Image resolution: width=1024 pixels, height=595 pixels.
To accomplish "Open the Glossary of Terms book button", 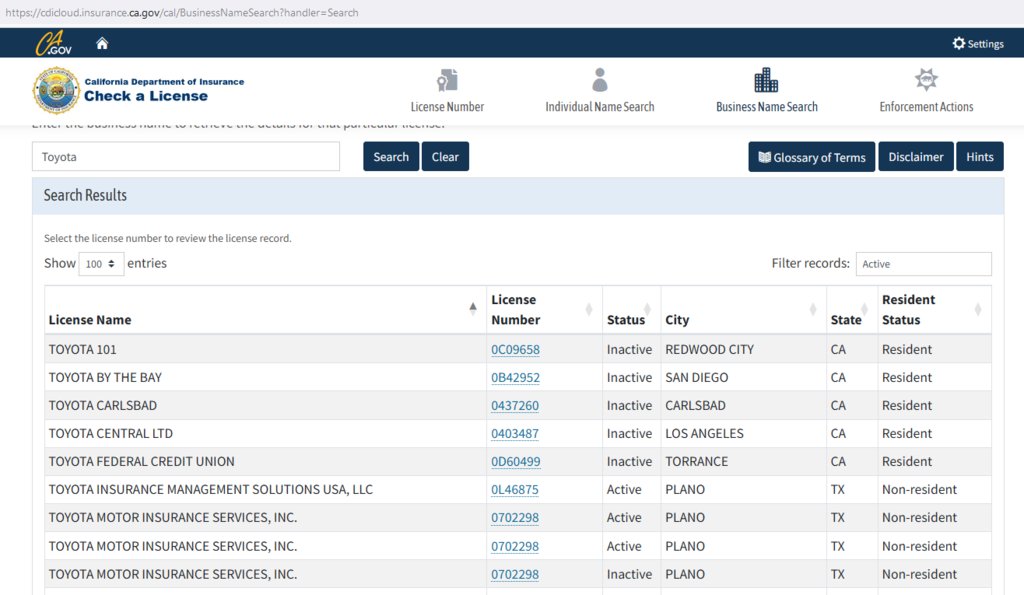I will (811, 157).
